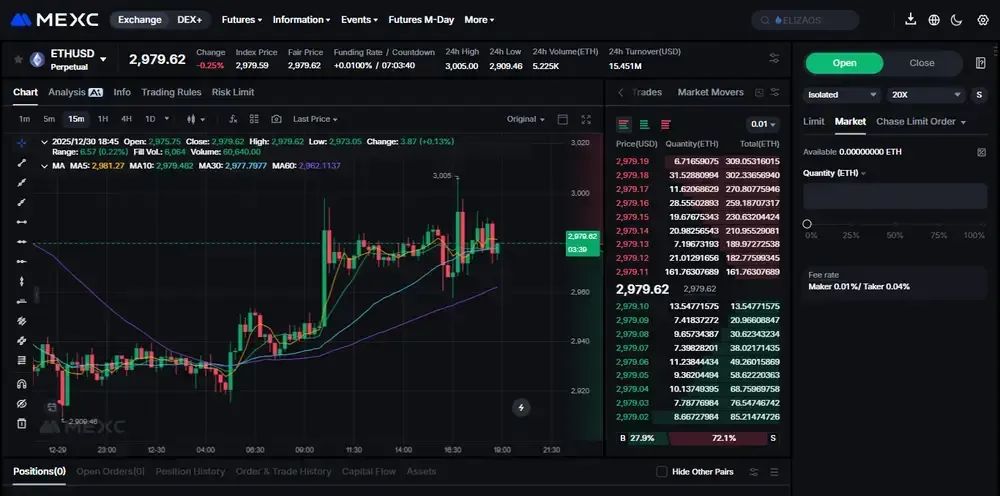Switch to the Close position toggle
1000x496 pixels.
click(922, 63)
